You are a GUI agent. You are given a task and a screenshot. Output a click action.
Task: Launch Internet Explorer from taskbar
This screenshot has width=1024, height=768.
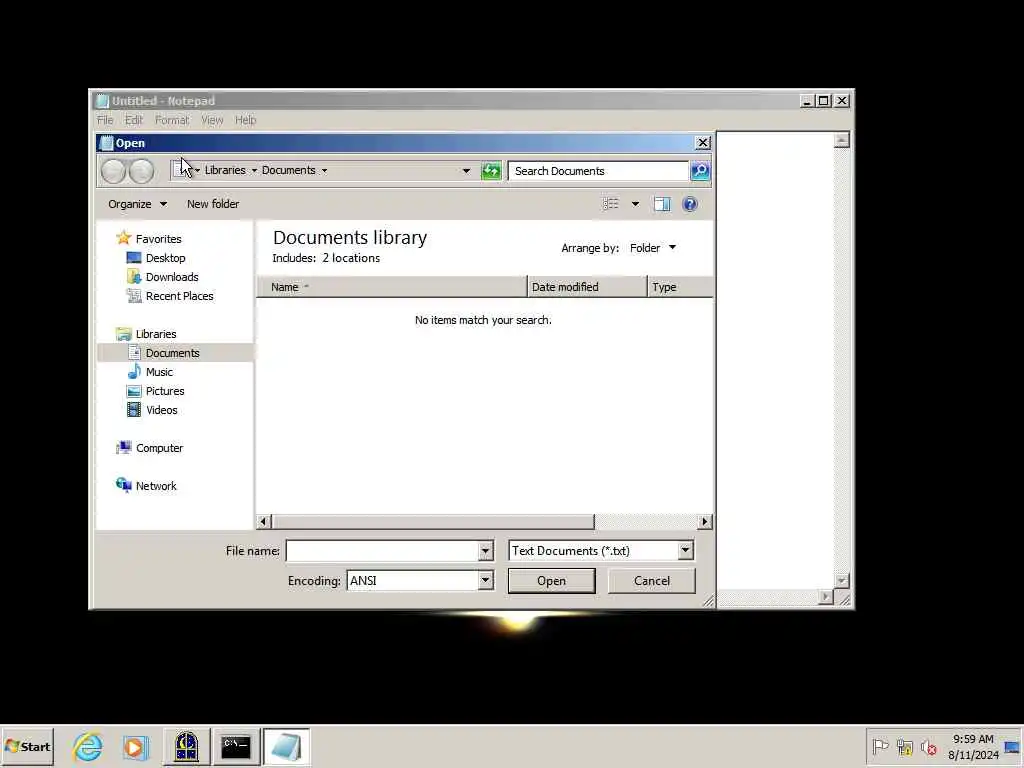pyautogui.click(x=88, y=746)
